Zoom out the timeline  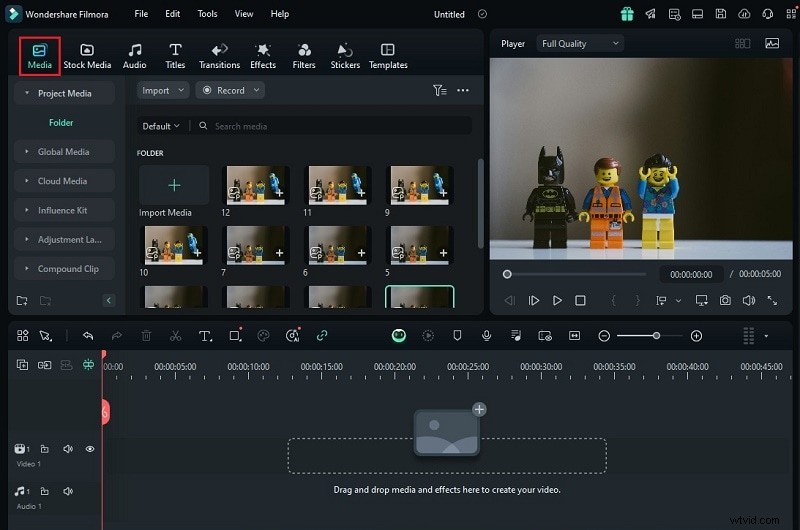[604, 336]
